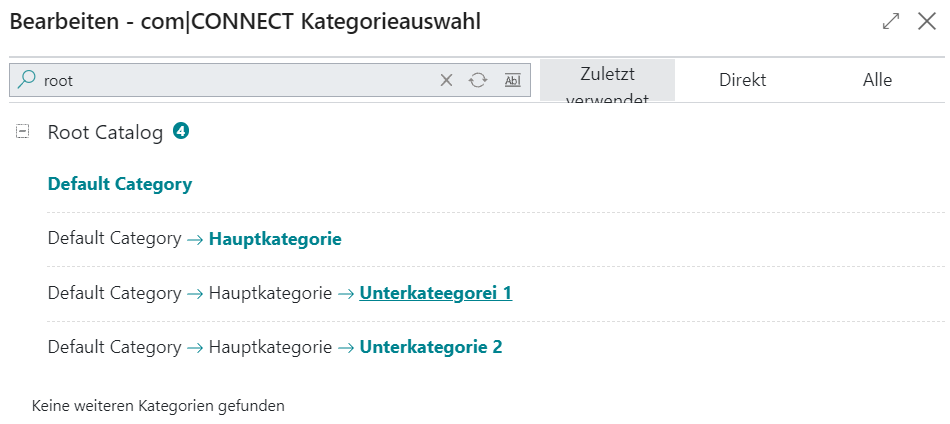Click the count badge showing 4
This screenshot has height=424, width=950.
click(x=181, y=130)
